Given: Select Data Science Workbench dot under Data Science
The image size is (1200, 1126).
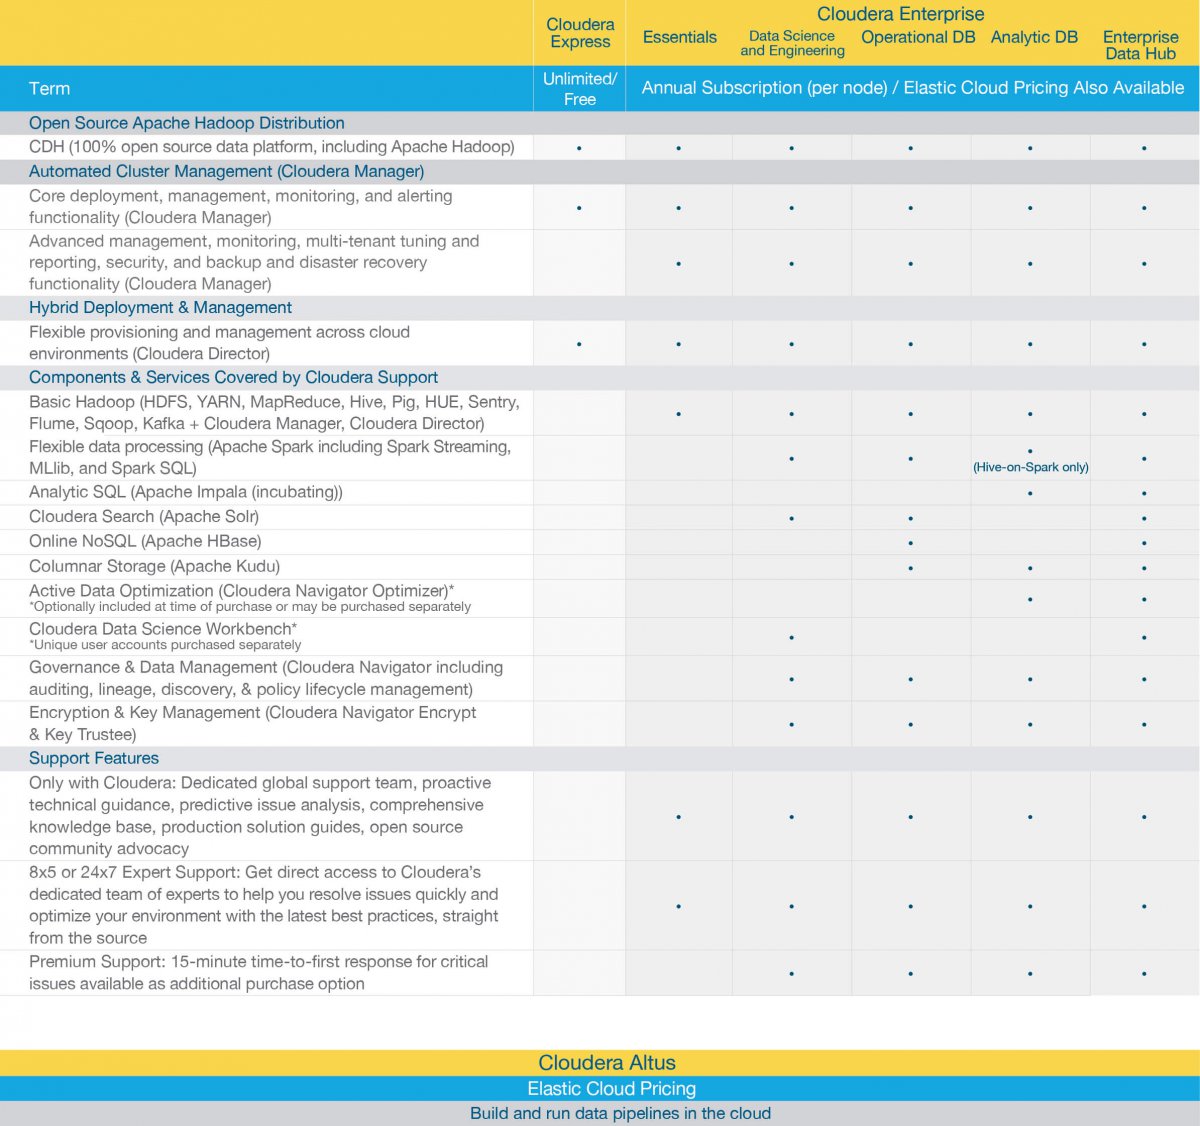Looking at the screenshot, I should tap(791, 637).
